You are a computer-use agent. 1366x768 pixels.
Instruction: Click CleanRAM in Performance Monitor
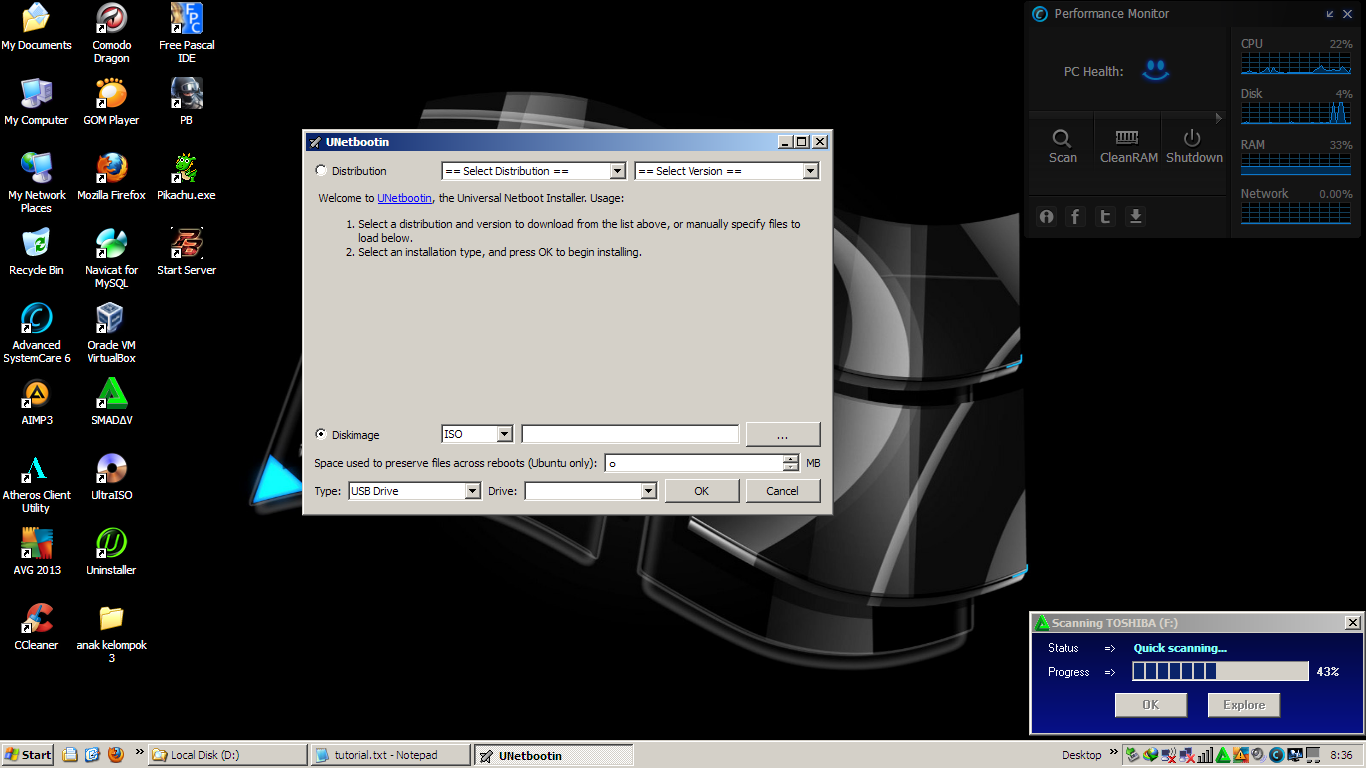click(1128, 146)
